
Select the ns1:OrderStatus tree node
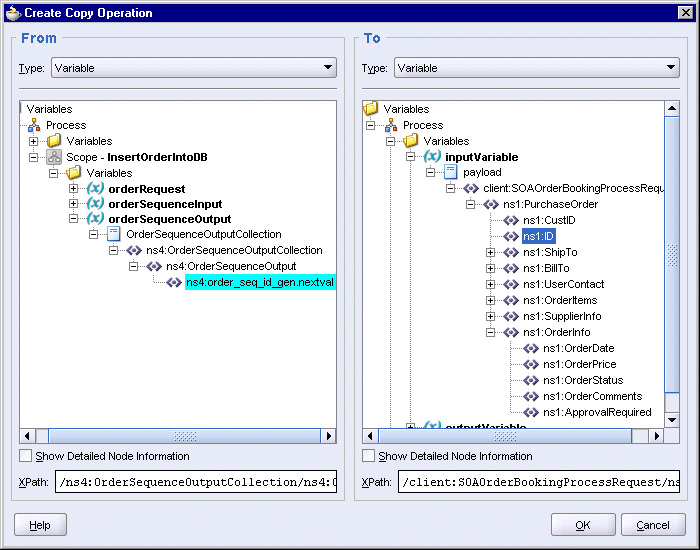tap(583, 380)
